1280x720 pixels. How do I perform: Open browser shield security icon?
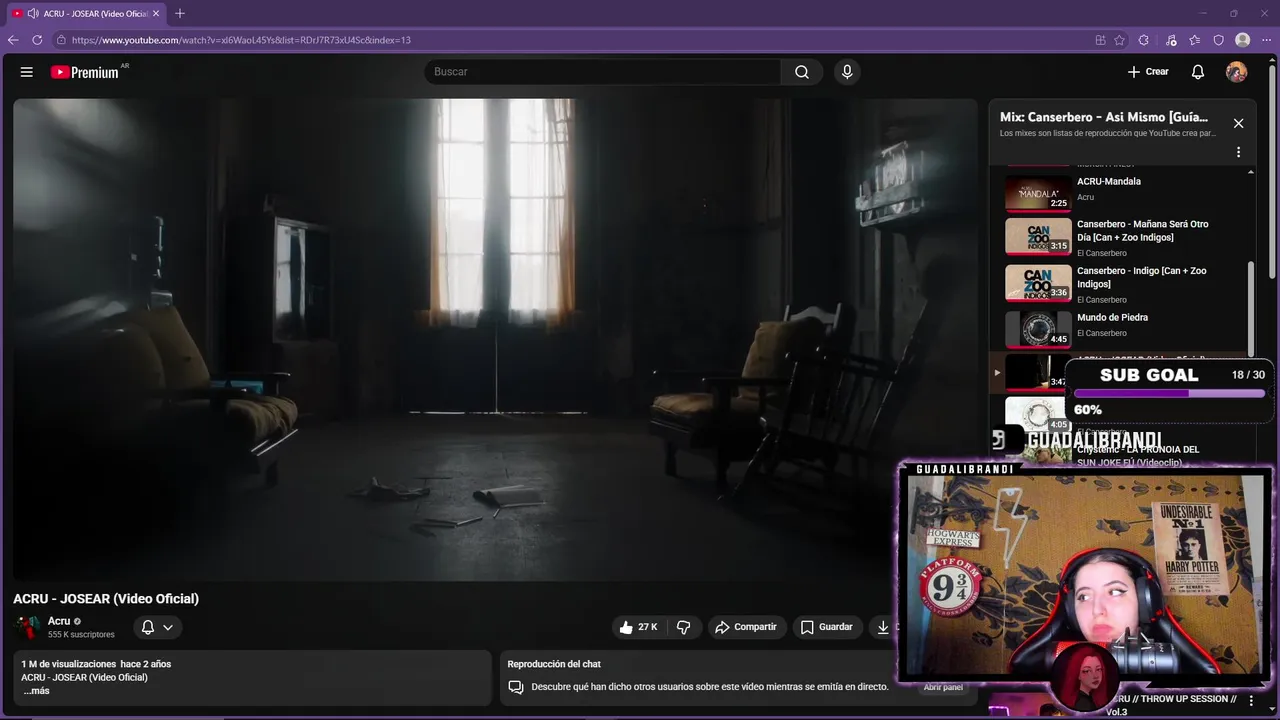click(1219, 40)
